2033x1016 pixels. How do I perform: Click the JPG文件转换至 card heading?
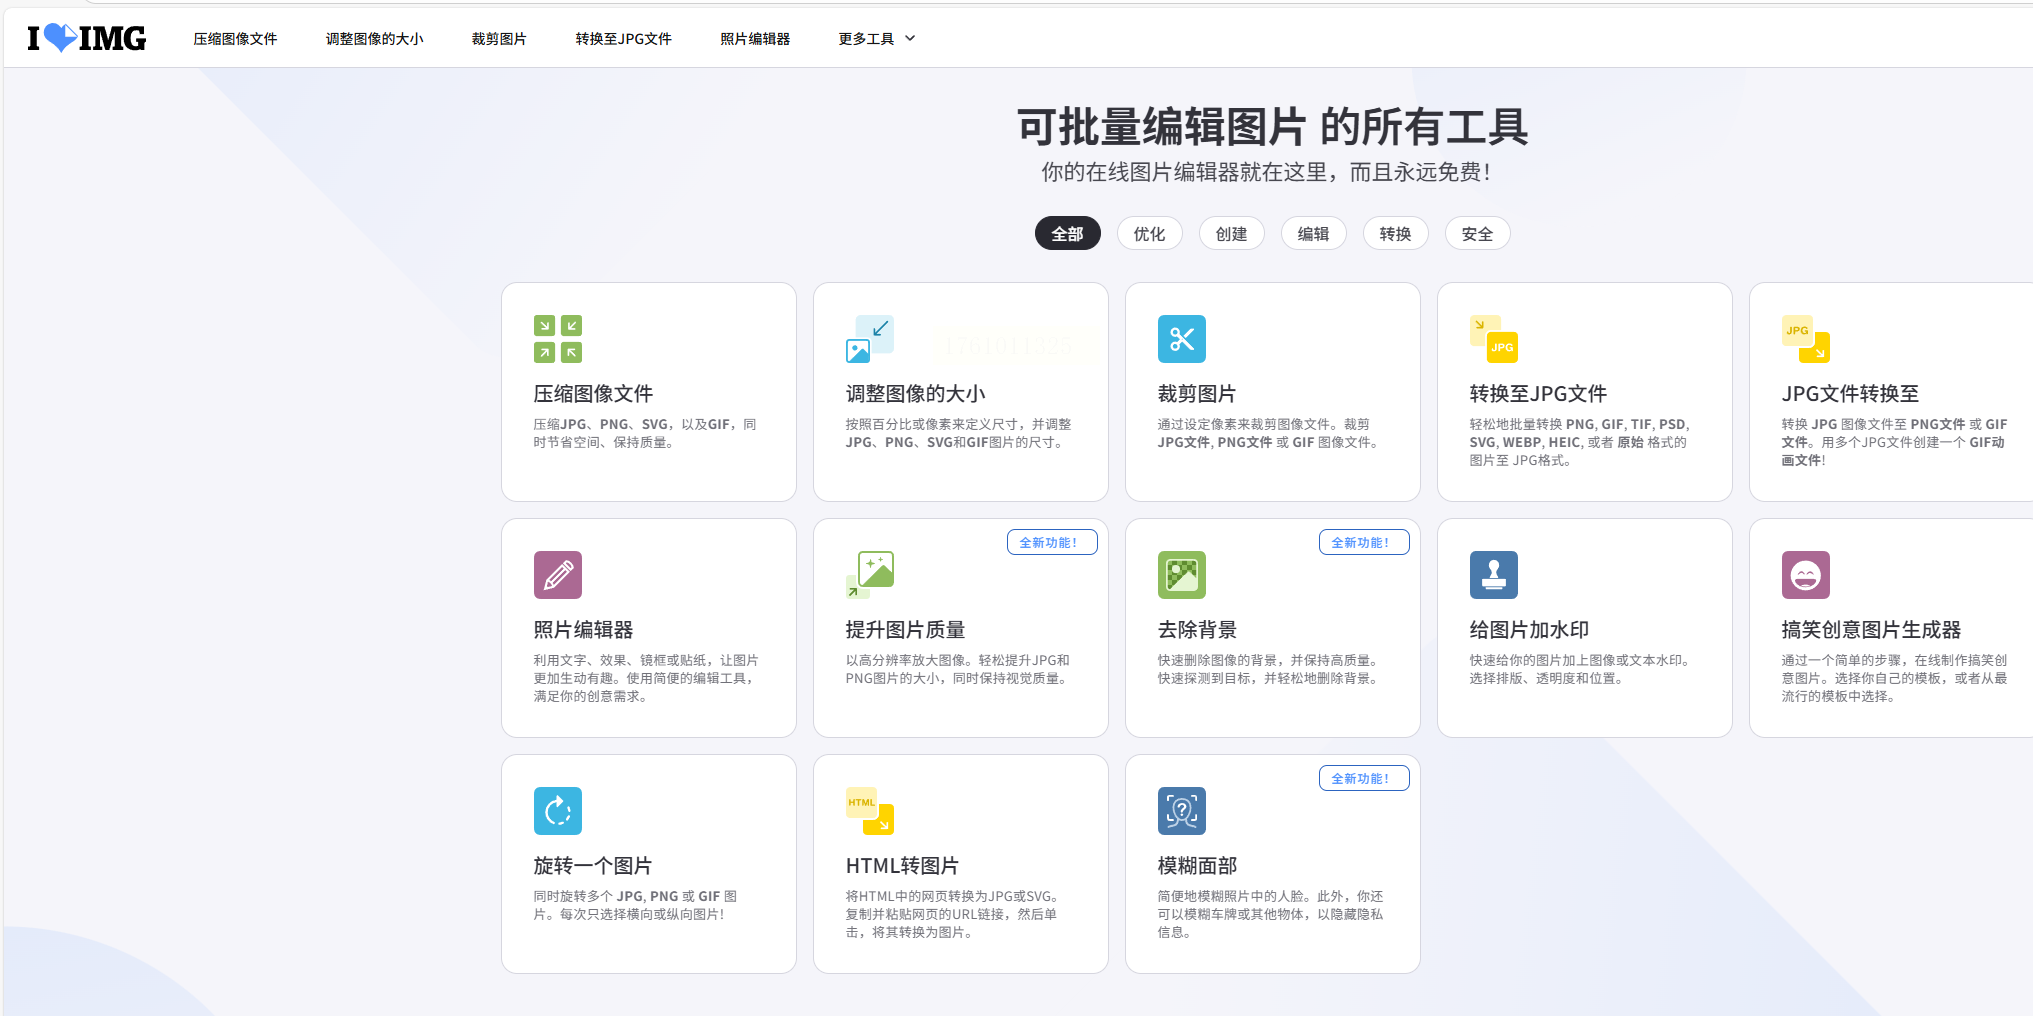1849,394
